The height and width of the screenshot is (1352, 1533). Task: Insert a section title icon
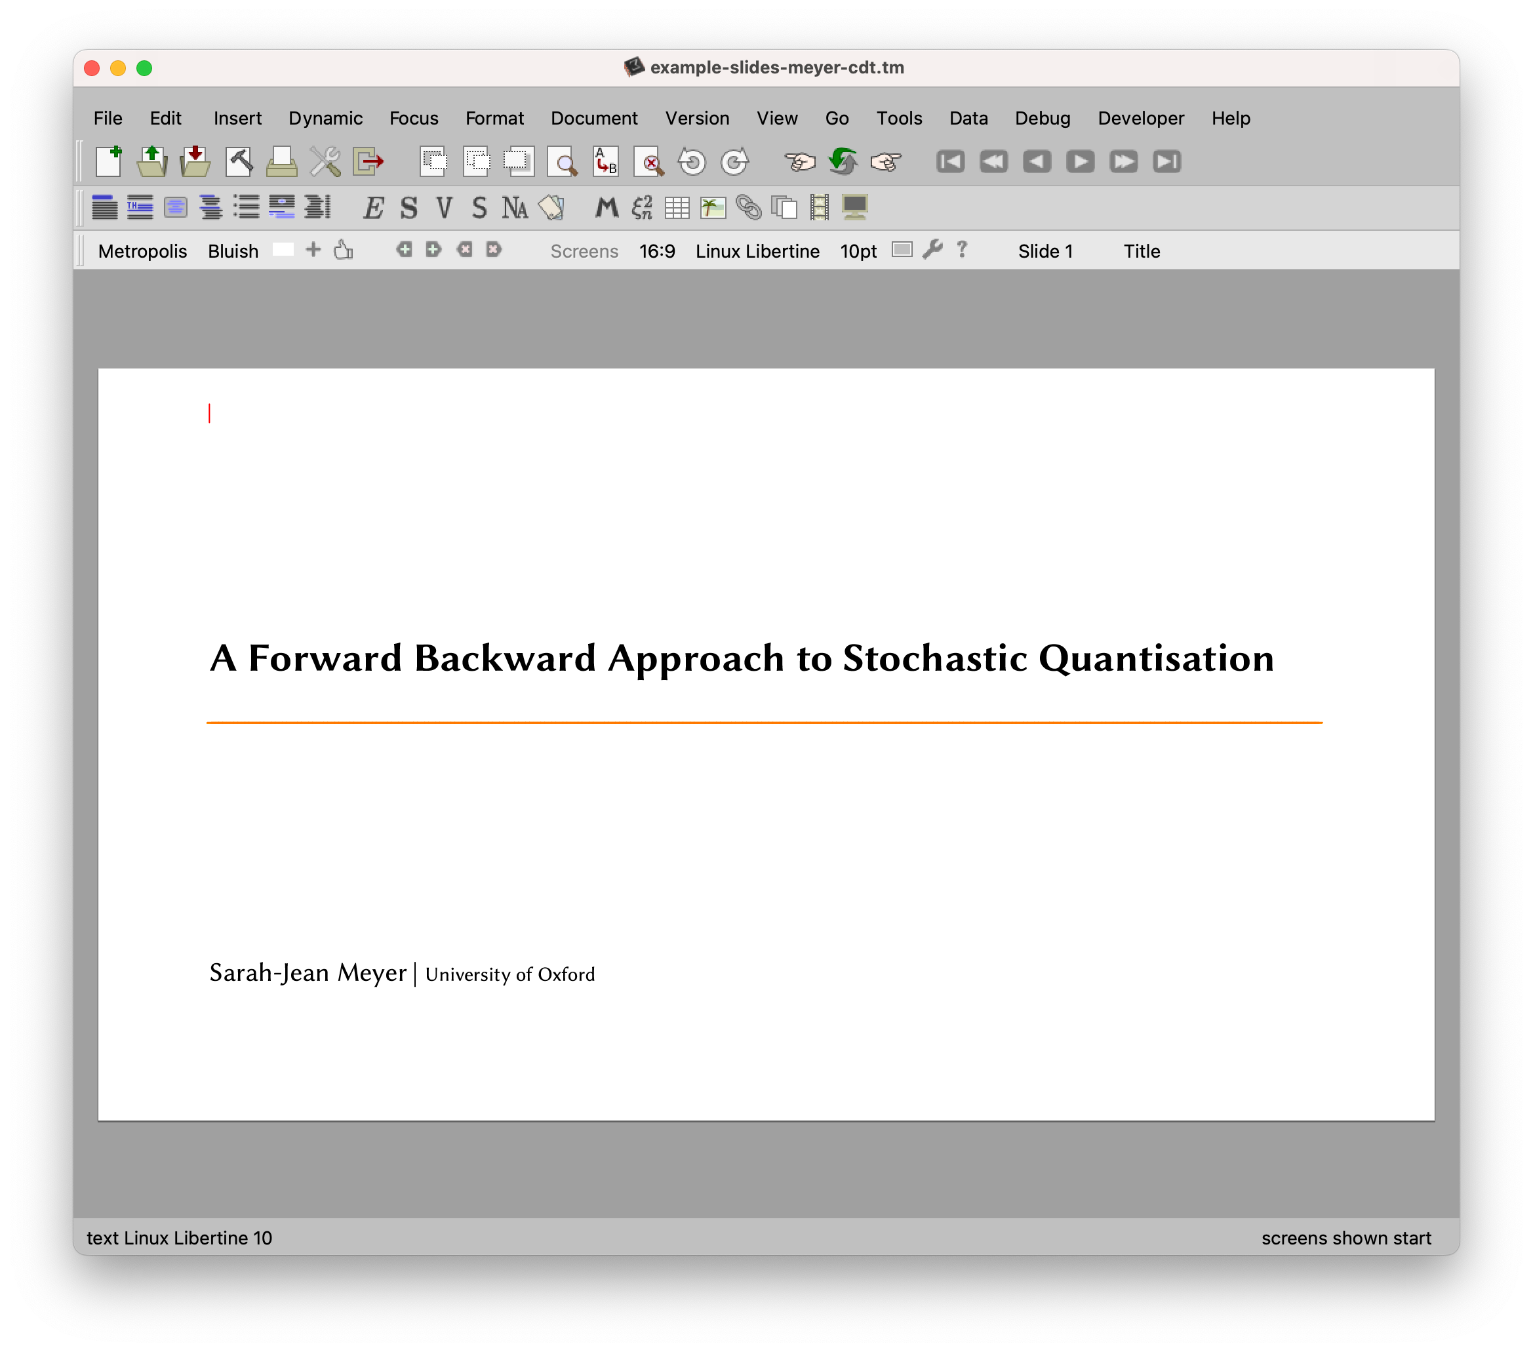(x=105, y=207)
